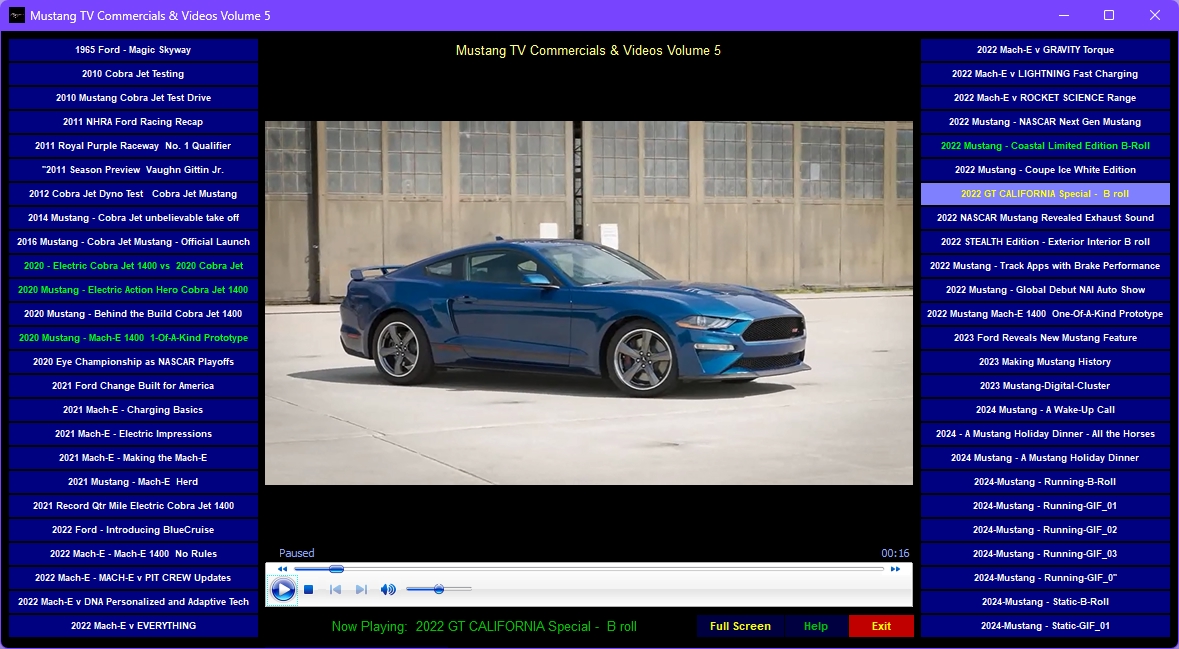Play 2011 Season Preview Vaughn Gittin Jr.
Image resolution: width=1179 pixels, height=649 pixels.
(133, 170)
